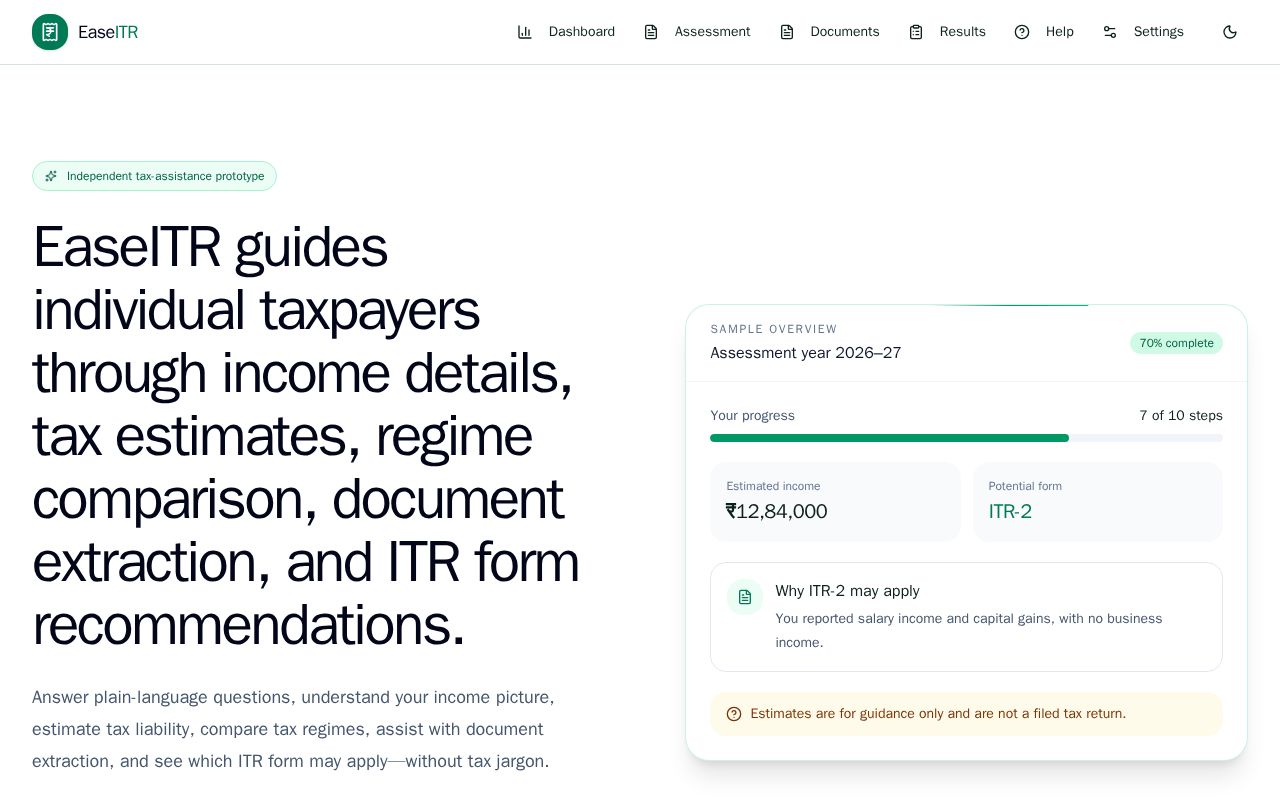Viewport: 1280px width, 800px height.
Task: Click the 'Estimates are for guidance only' notice
Action: [966, 714]
